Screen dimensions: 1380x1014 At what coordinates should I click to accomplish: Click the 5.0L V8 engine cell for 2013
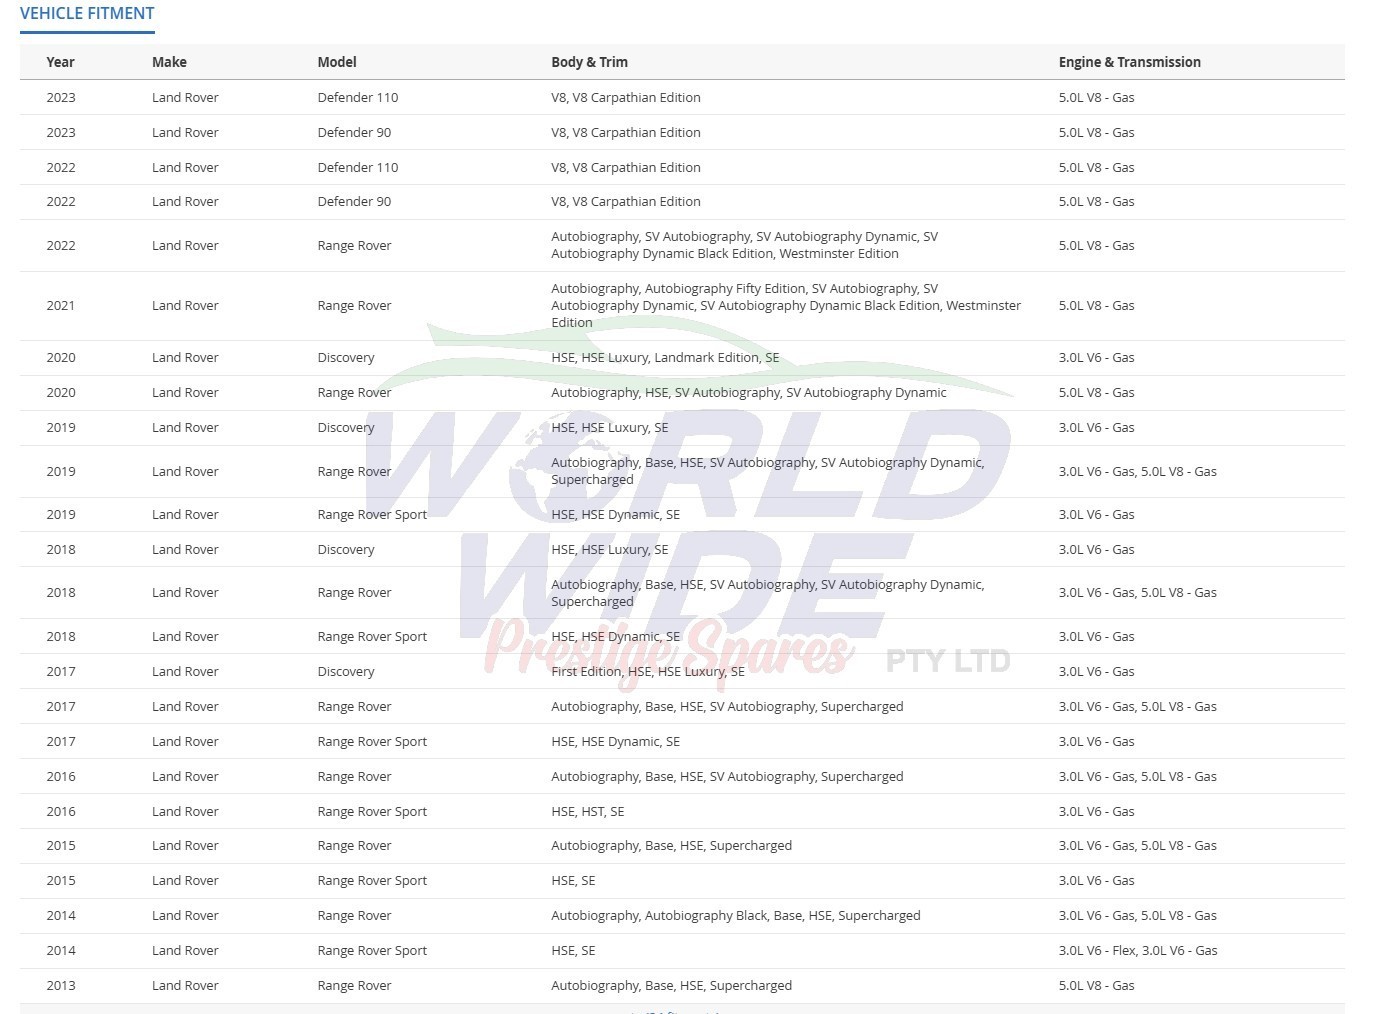1097,986
